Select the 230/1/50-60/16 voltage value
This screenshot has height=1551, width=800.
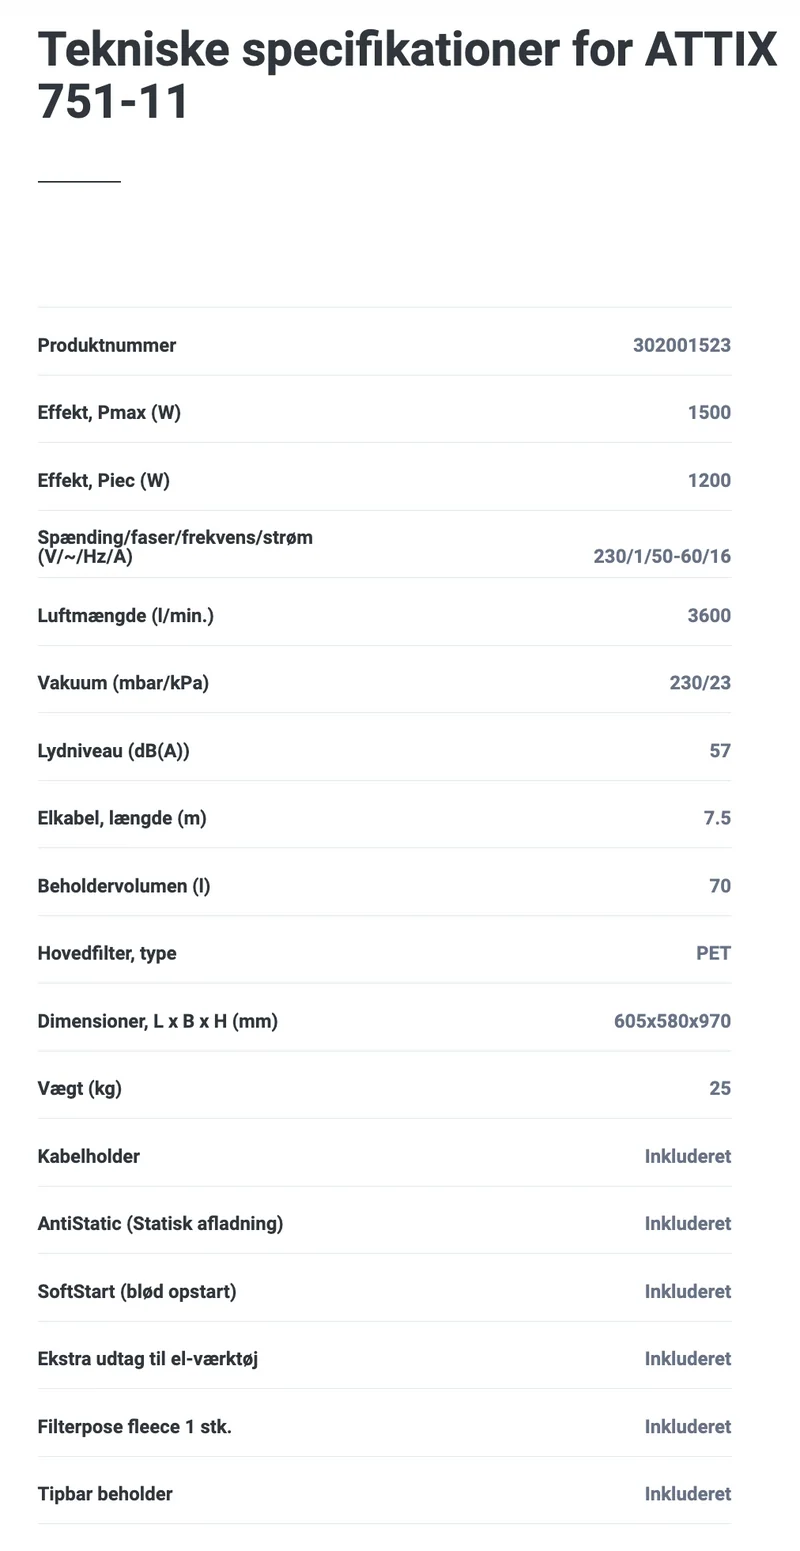click(x=662, y=556)
